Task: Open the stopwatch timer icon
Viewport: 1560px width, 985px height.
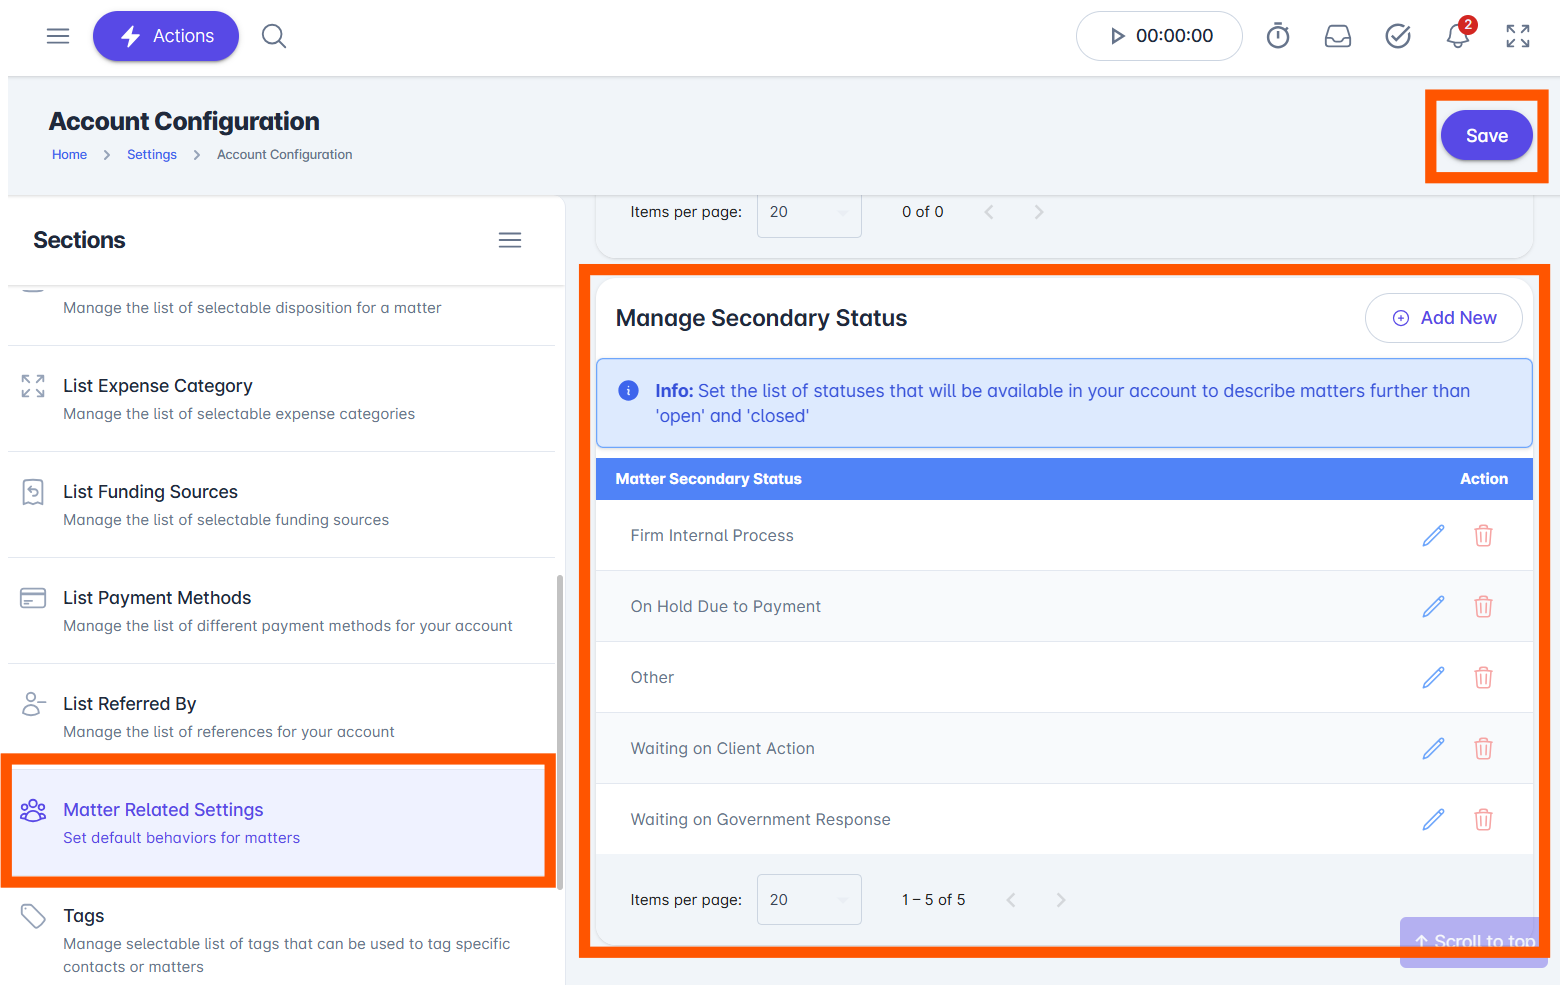Action: pos(1278,36)
